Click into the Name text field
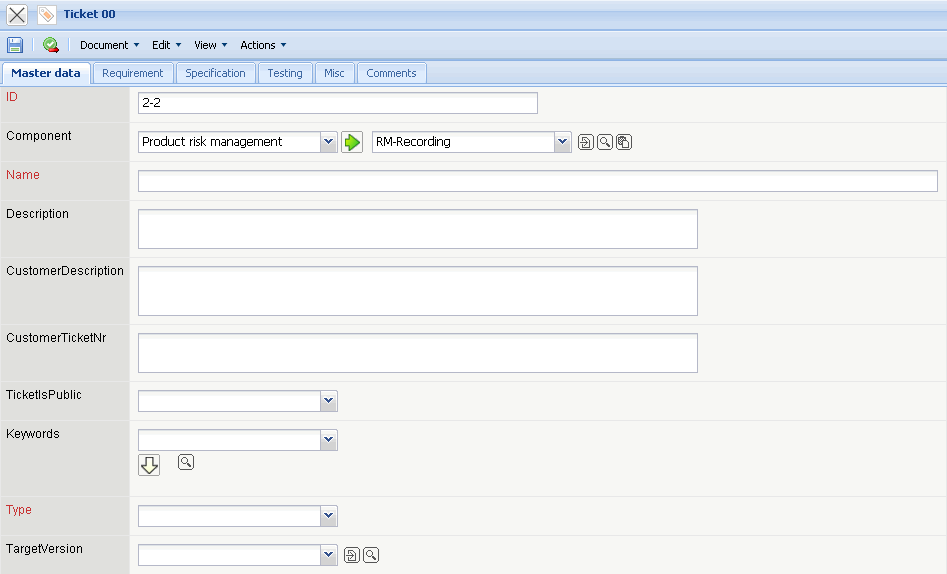Screen dimensions: 947x574 tap(537, 181)
